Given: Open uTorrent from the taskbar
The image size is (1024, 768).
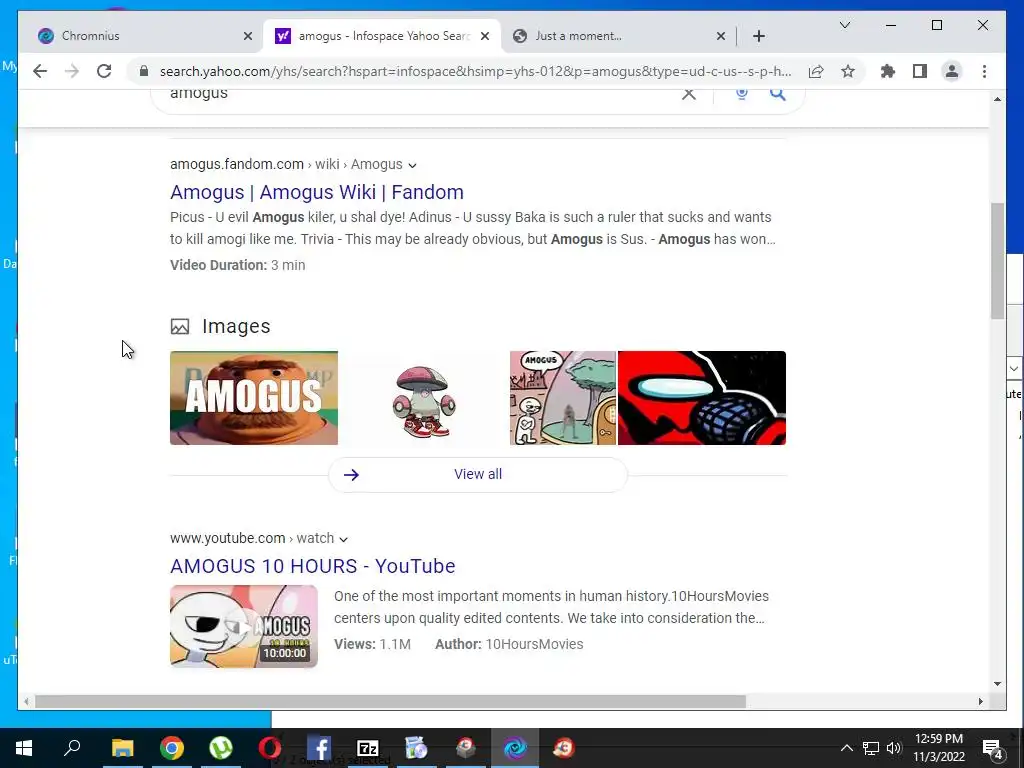Looking at the screenshot, I should 221,748.
